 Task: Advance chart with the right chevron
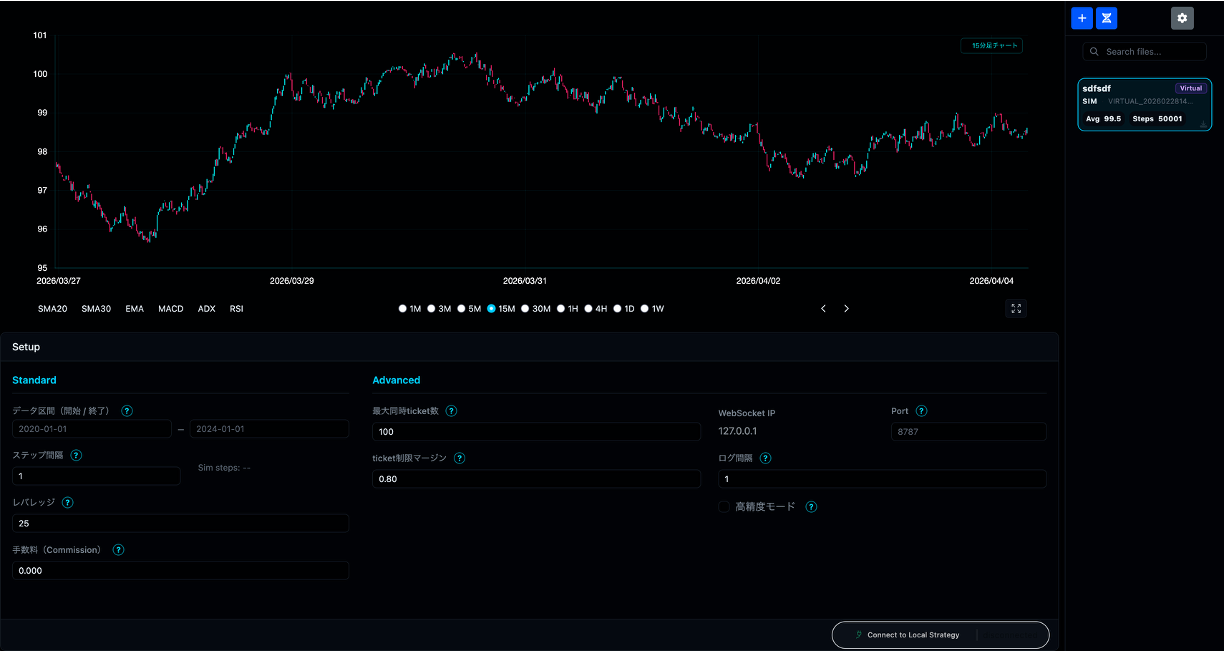tap(846, 309)
